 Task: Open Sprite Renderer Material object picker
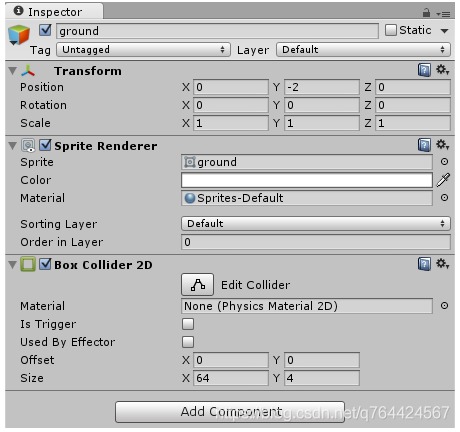pos(444,198)
